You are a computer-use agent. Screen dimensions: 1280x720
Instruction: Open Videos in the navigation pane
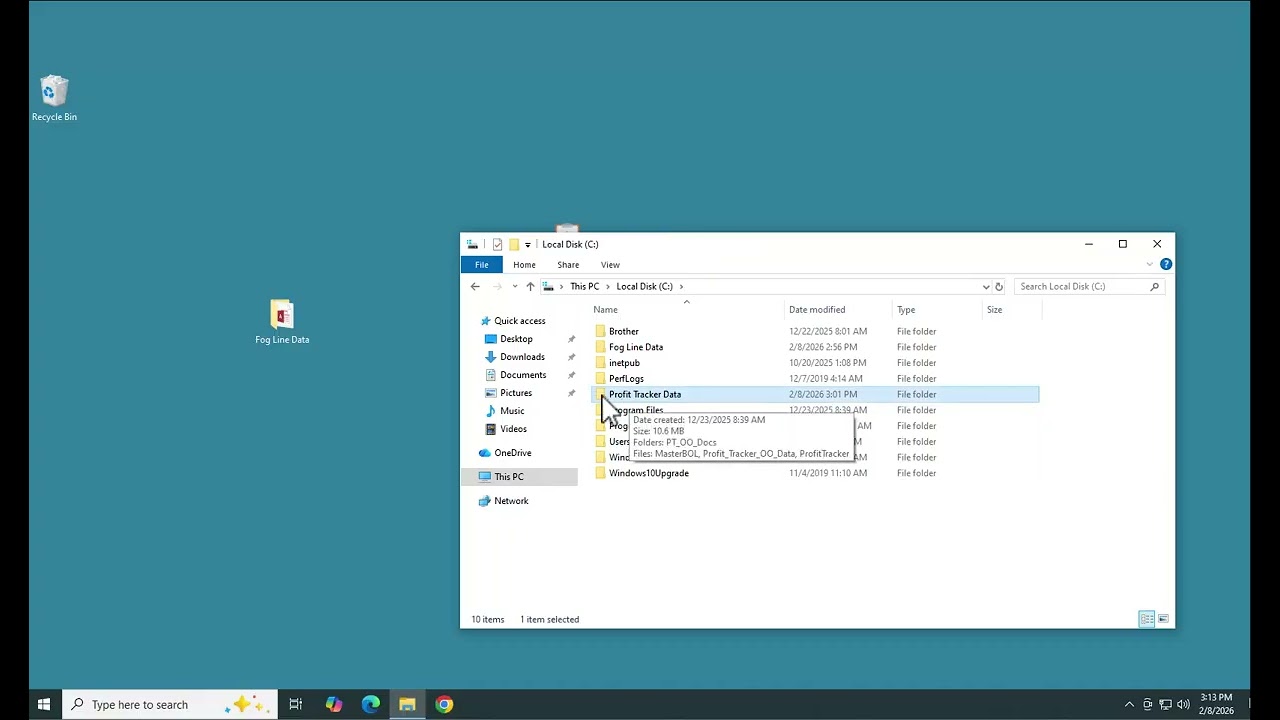tap(513, 429)
